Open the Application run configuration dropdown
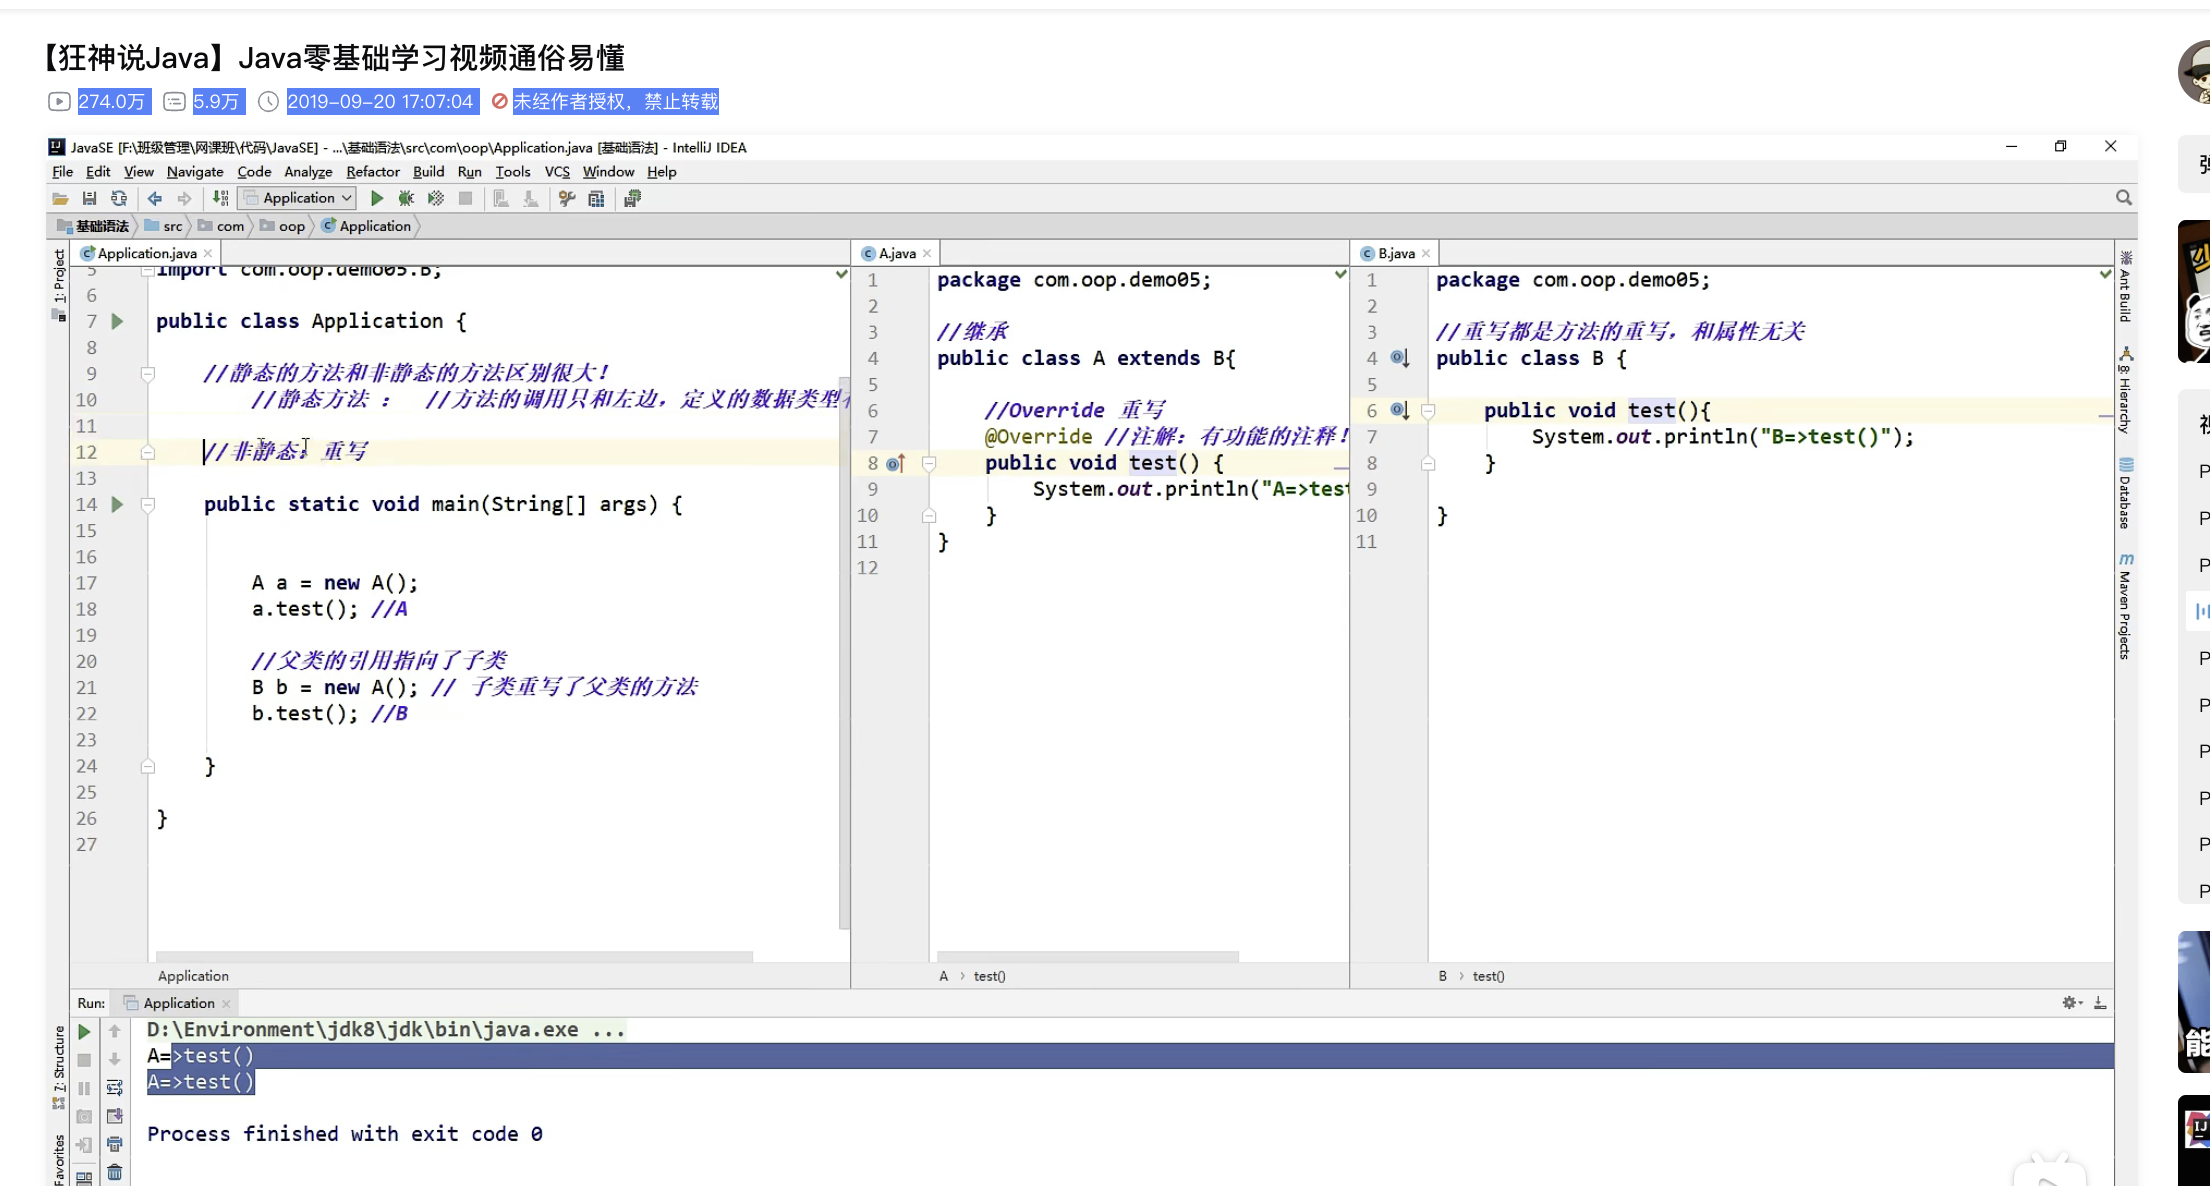The width and height of the screenshot is (2210, 1186). coord(299,198)
